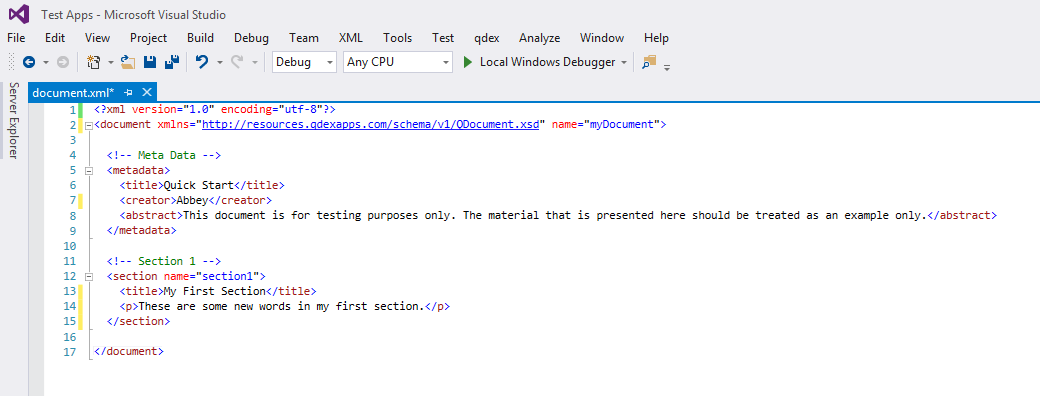Save document.xml with the Save icon
Screen dimensions: 1040x396
150,62
